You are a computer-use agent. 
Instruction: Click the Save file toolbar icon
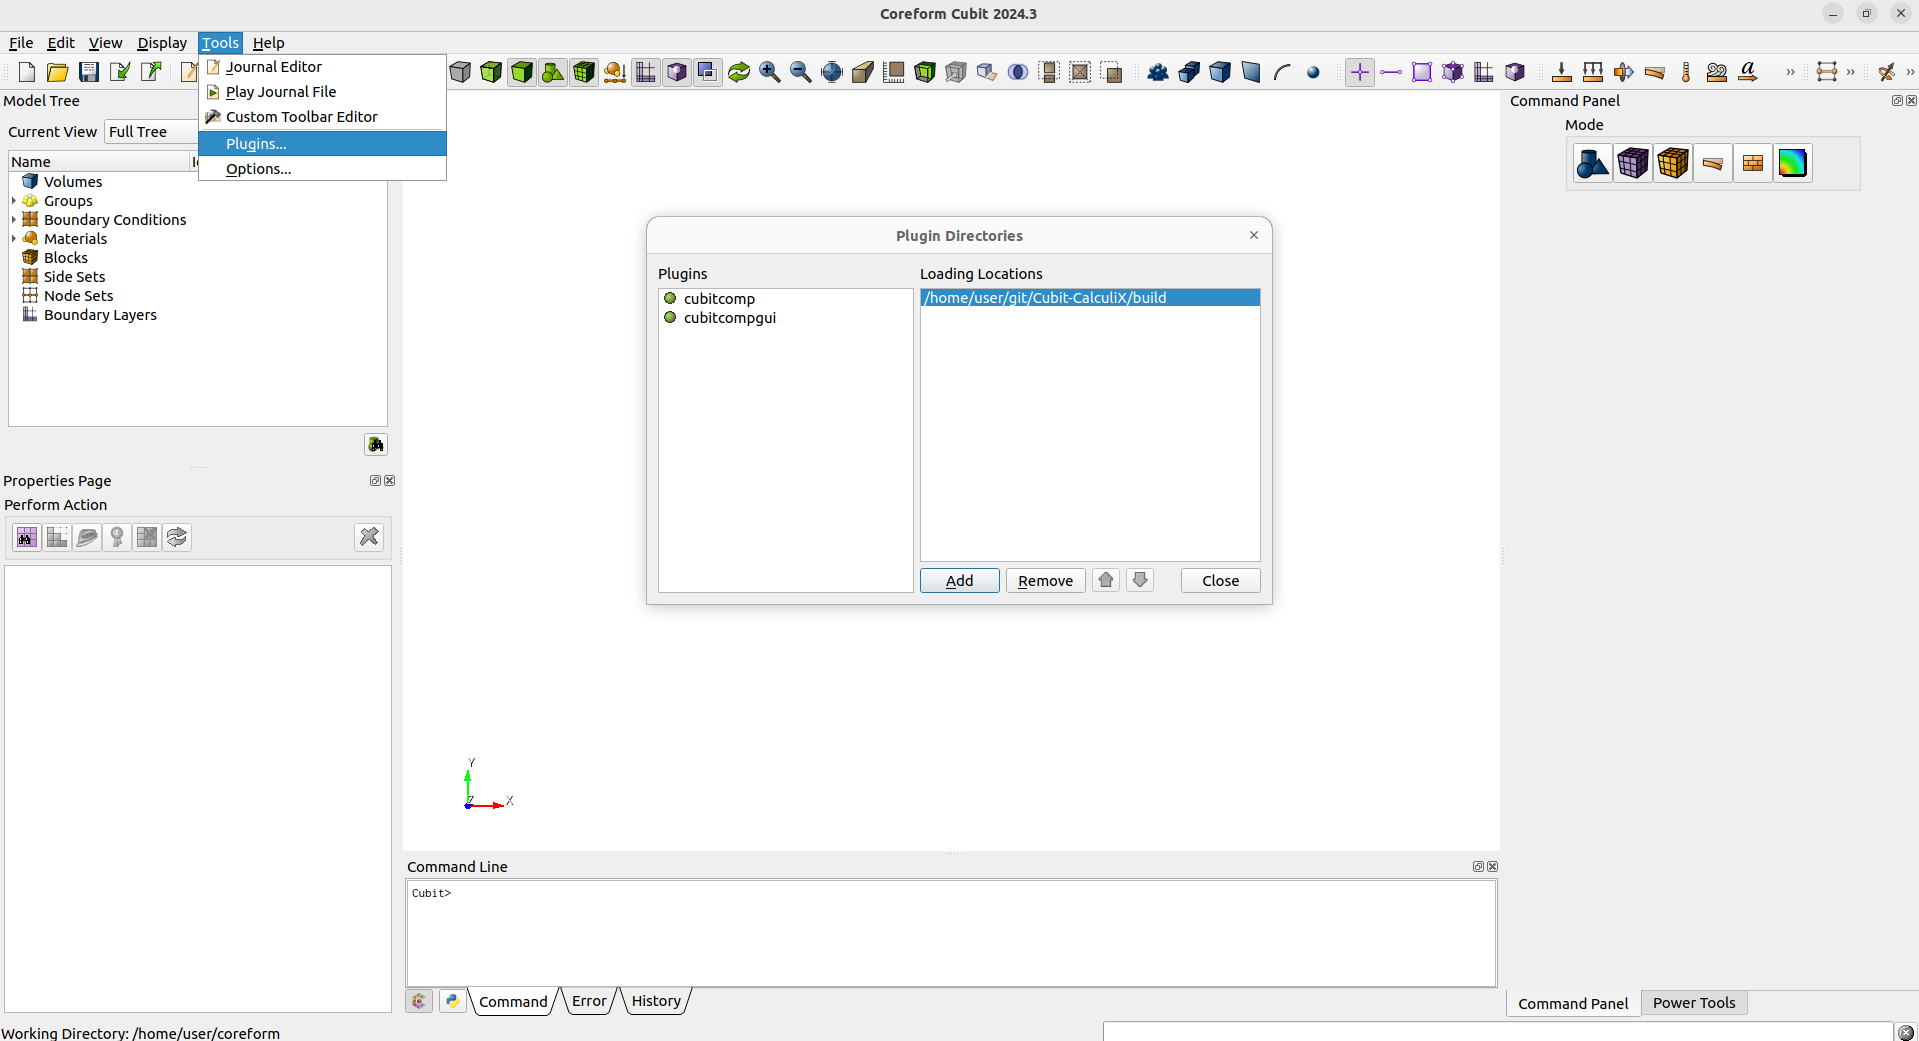pyautogui.click(x=88, y=71)
